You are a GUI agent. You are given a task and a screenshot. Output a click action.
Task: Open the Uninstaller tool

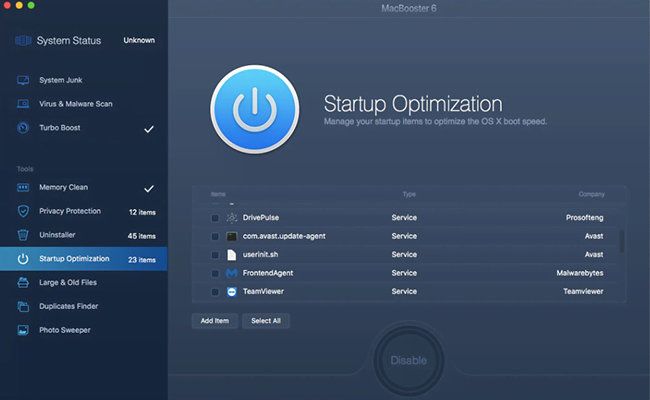click(84, 235)
